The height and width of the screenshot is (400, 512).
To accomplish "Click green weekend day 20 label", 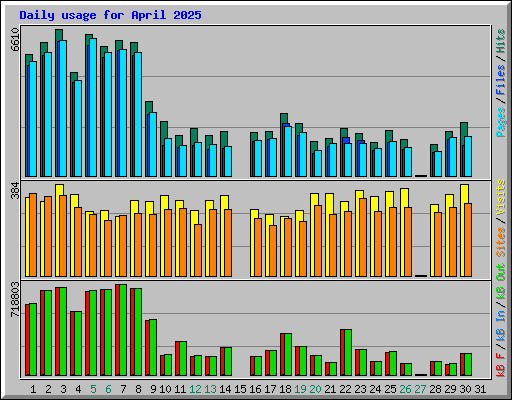I will pyautogui.click(x=315, y=389).
